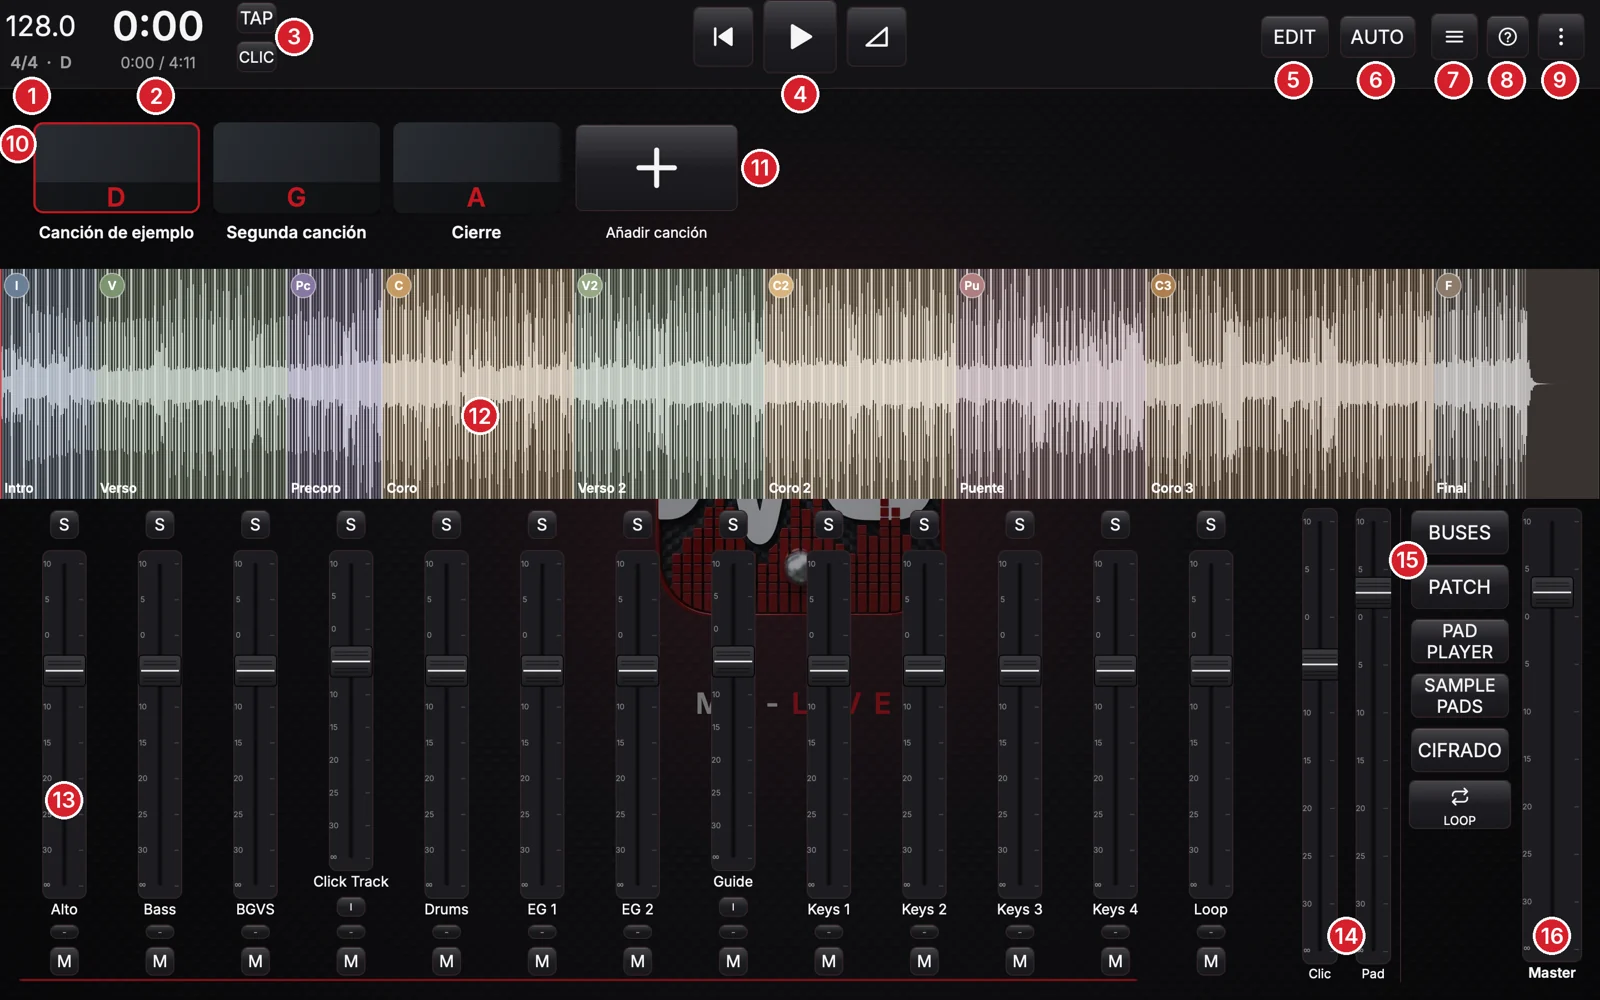Image resolution: width=1600 pixels, height=1000 pixels.
Task: Mute the Bass track
Action: click(x=160, y=961)
